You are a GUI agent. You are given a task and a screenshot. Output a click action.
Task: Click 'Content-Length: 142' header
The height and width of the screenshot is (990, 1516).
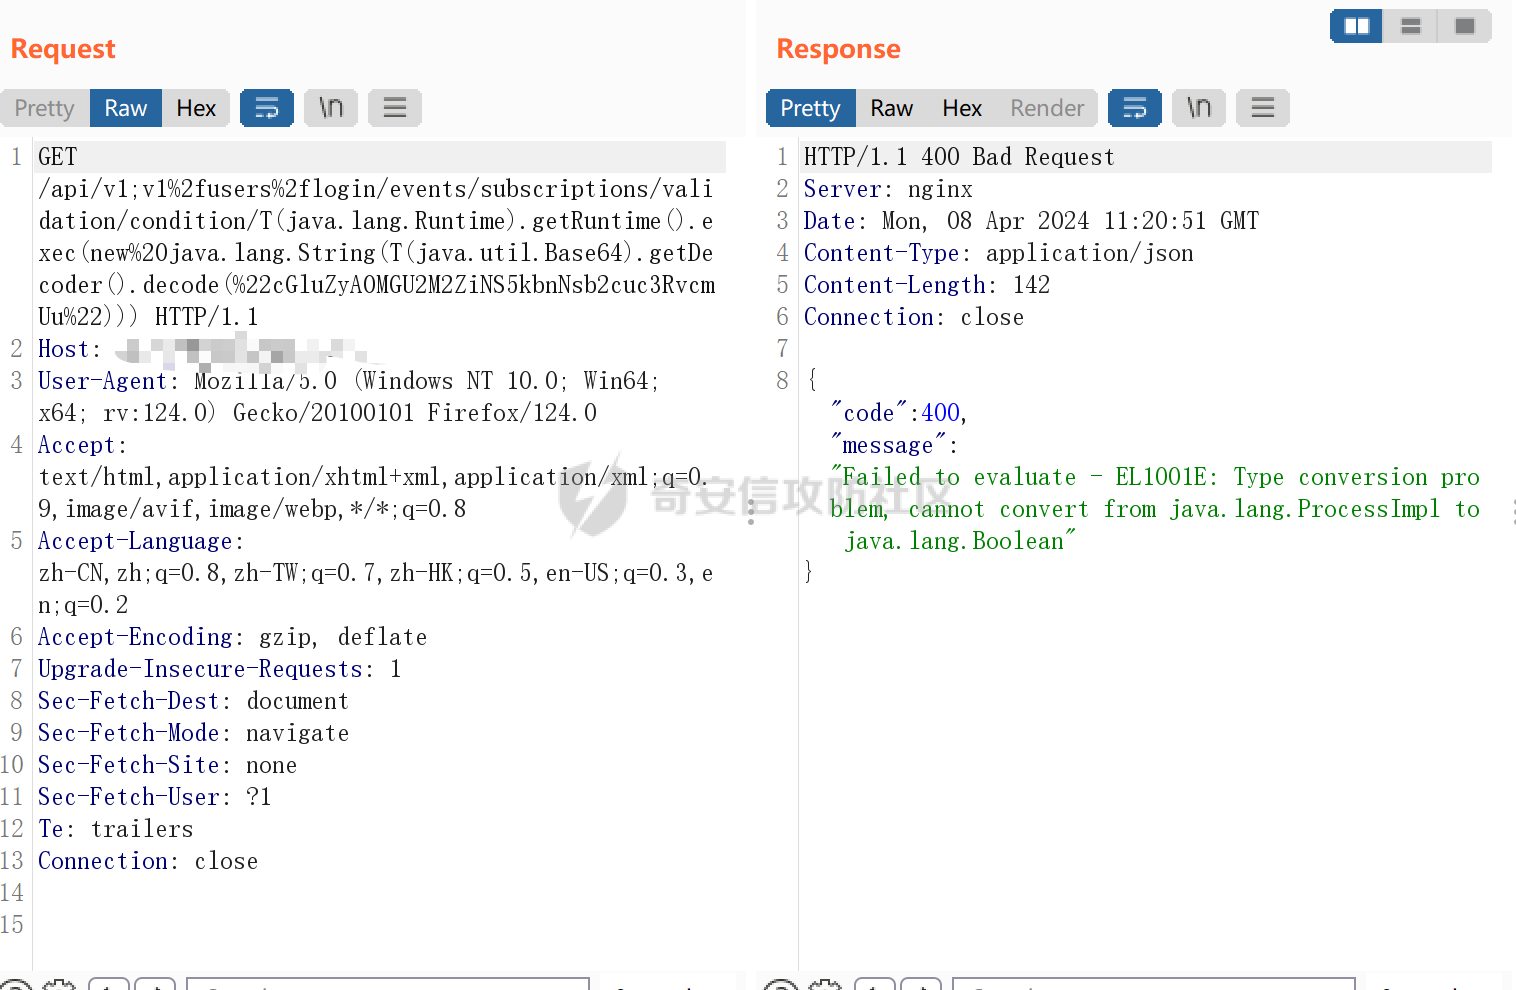tap(927, 285)
